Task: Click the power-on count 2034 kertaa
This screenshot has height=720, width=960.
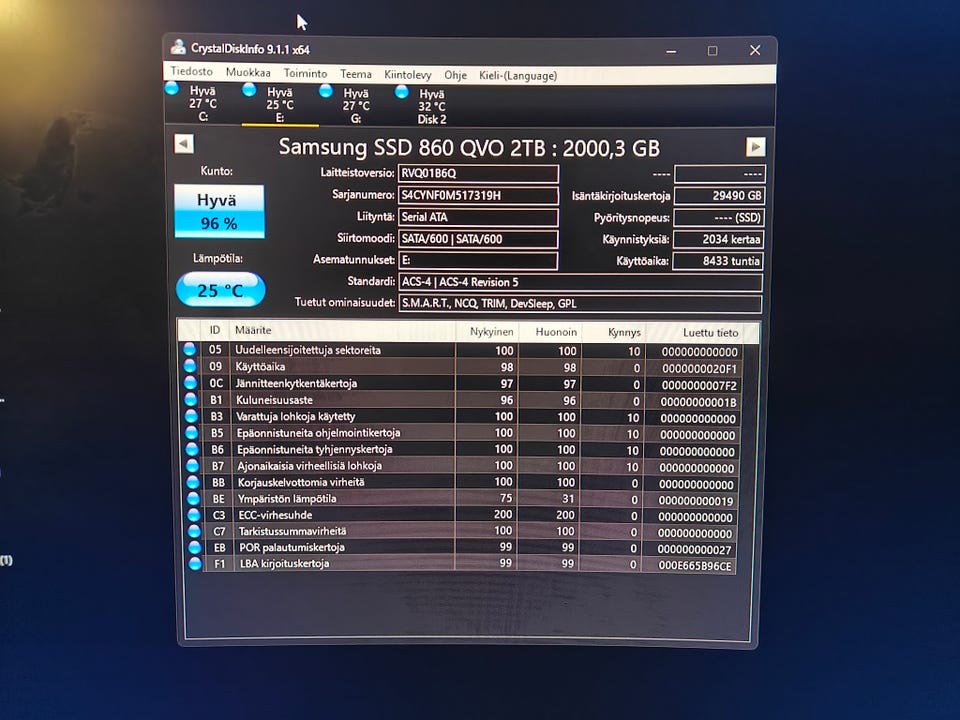Action: (x=719, y=239)
